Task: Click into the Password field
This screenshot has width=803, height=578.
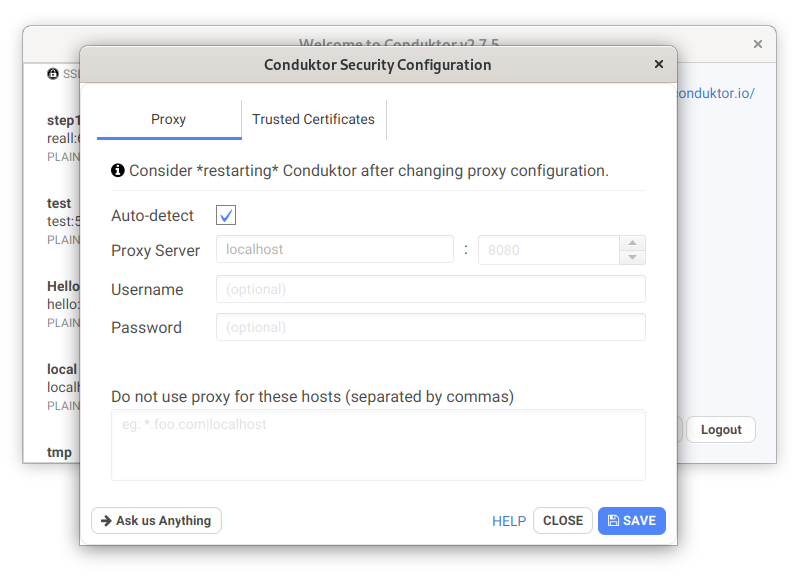Action: click(431, 327)
